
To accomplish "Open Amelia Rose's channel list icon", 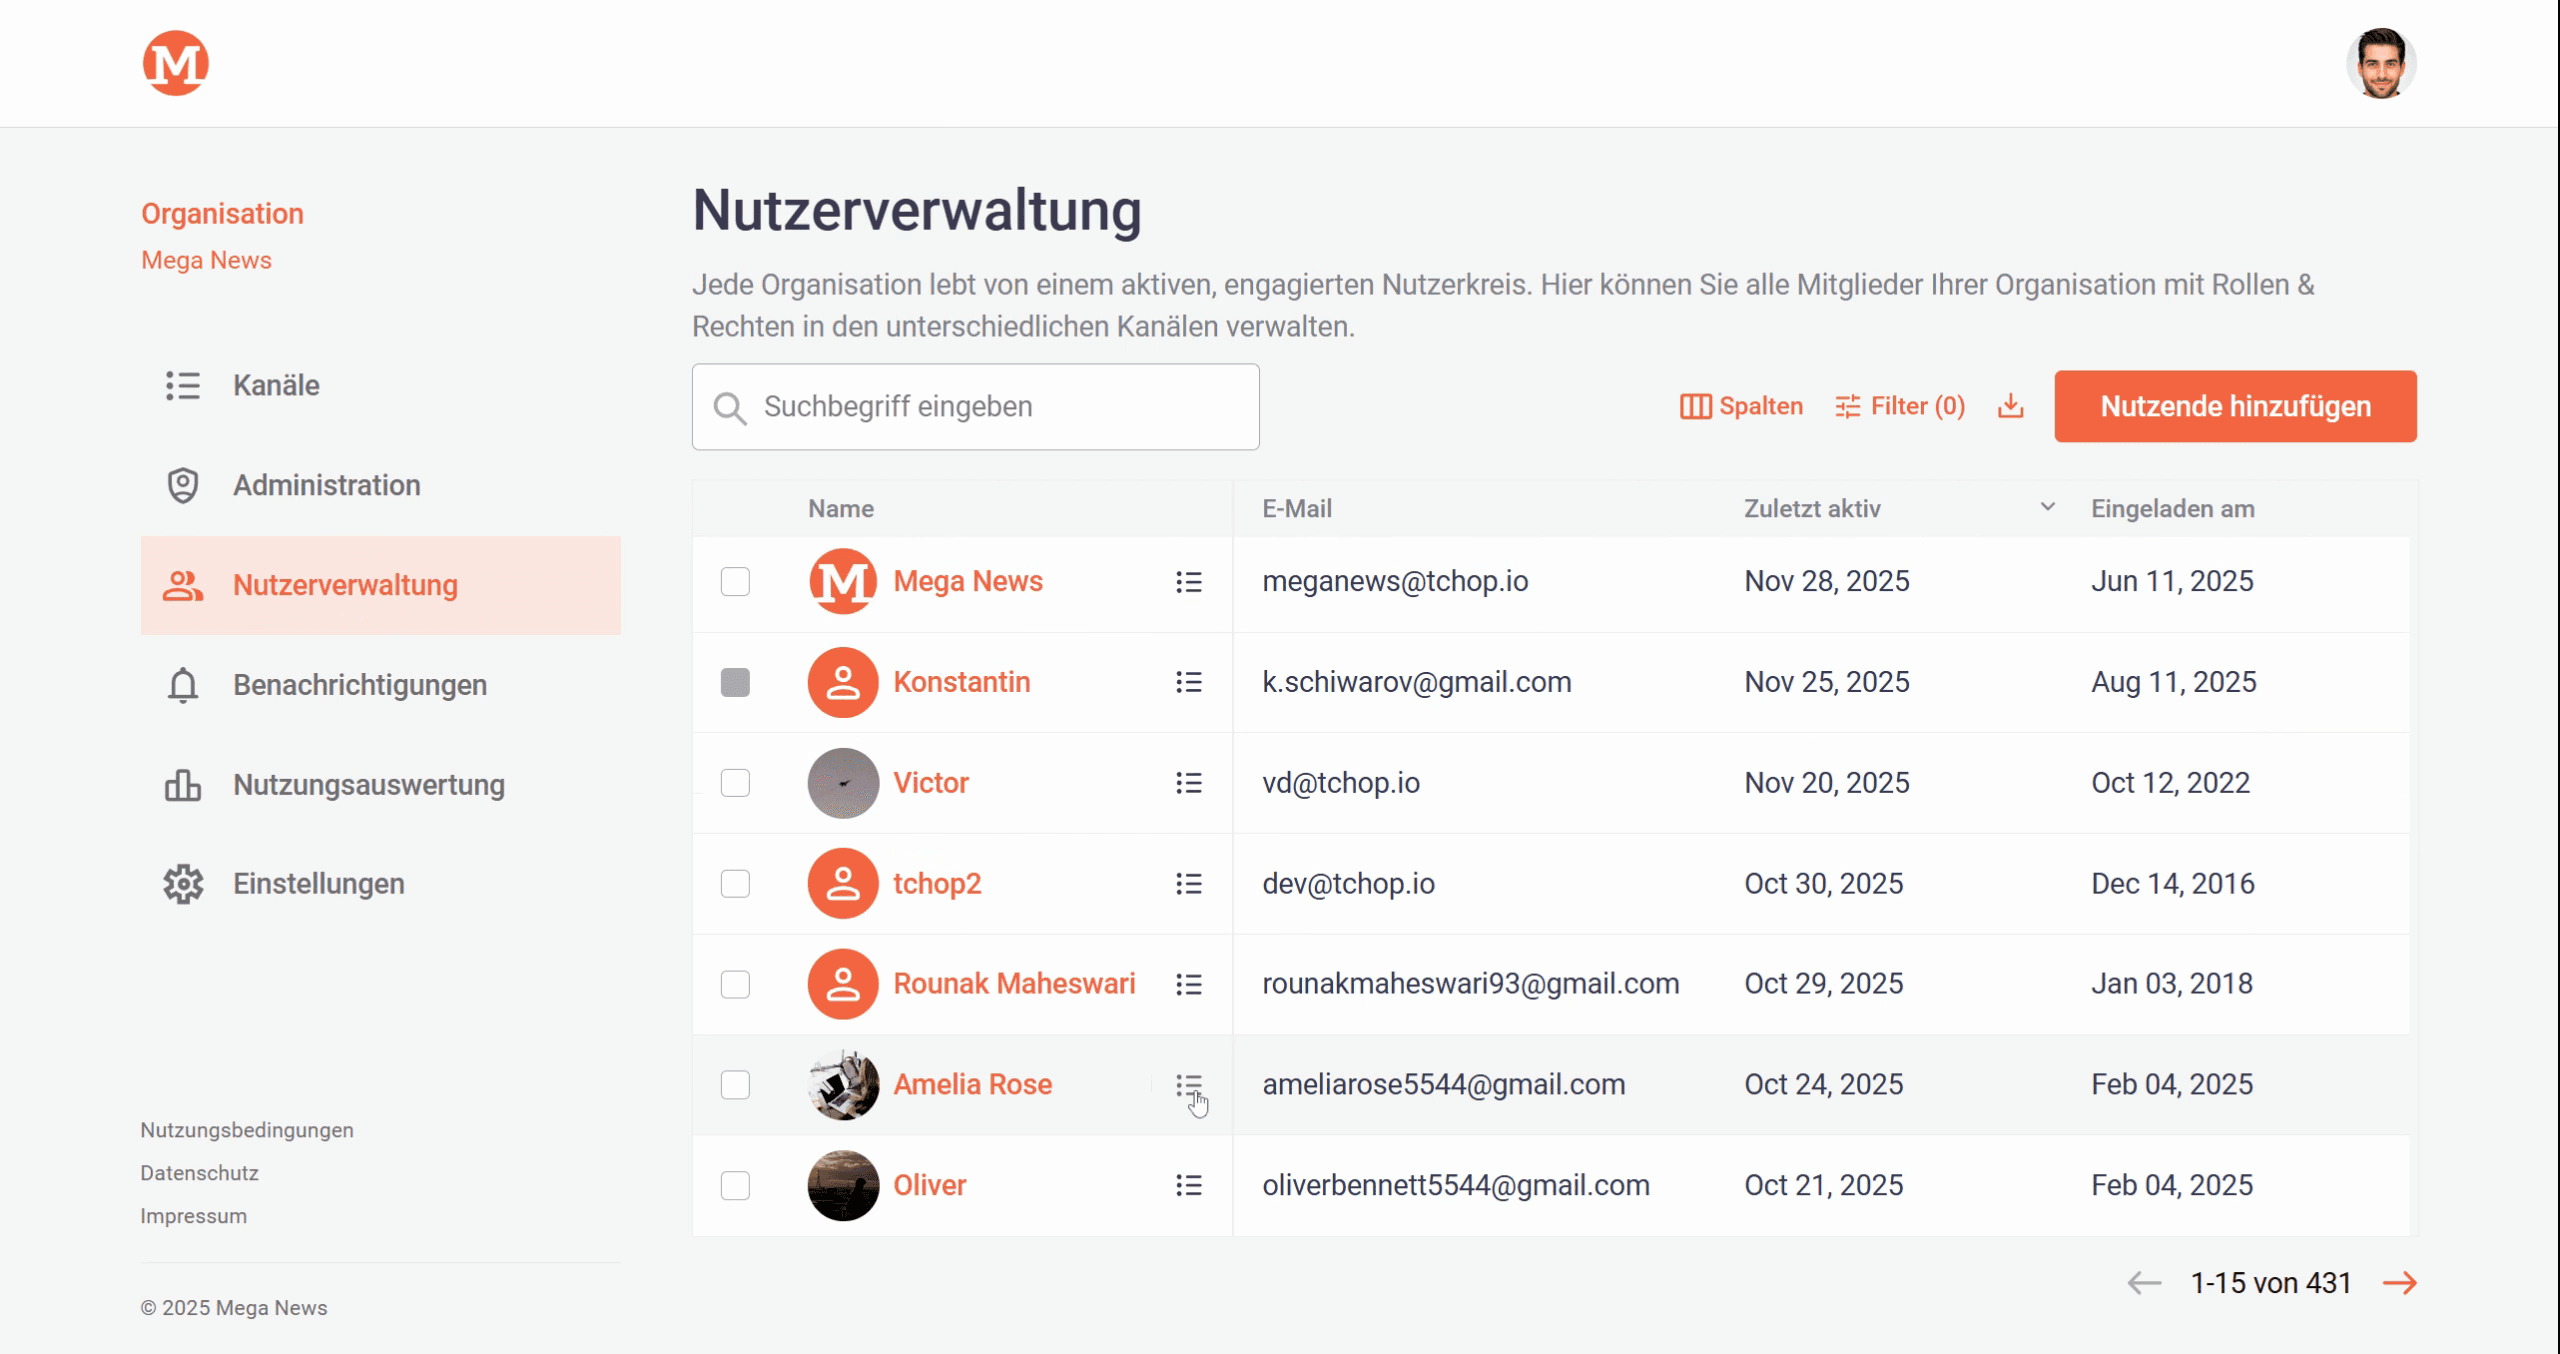I will [1188, 1085].
